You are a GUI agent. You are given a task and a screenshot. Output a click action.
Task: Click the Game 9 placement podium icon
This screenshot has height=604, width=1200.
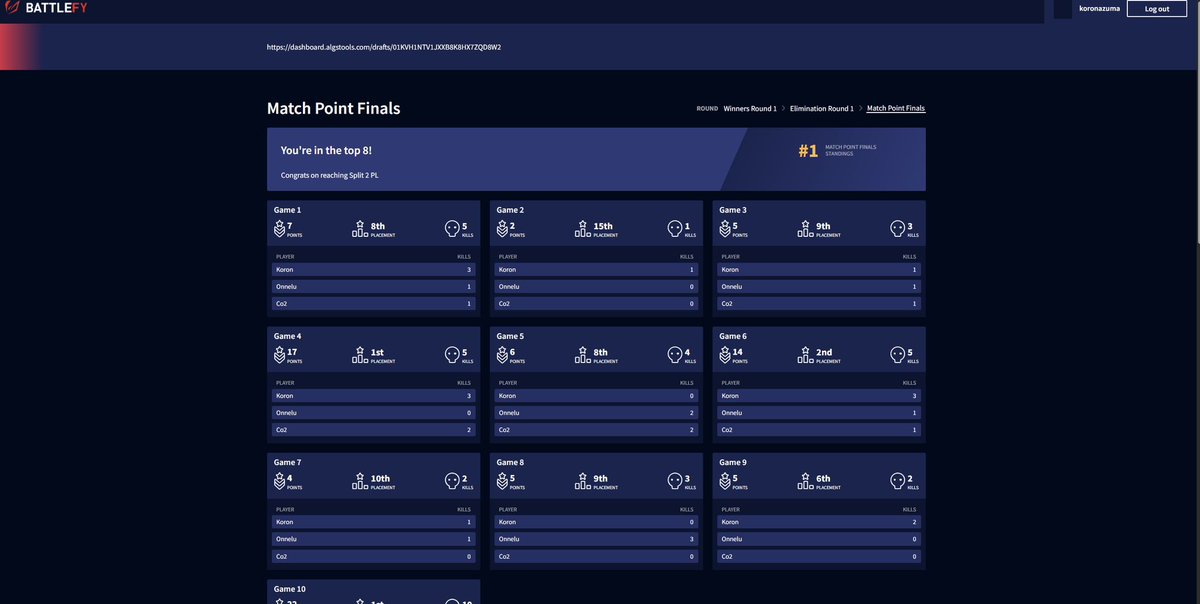806,481
